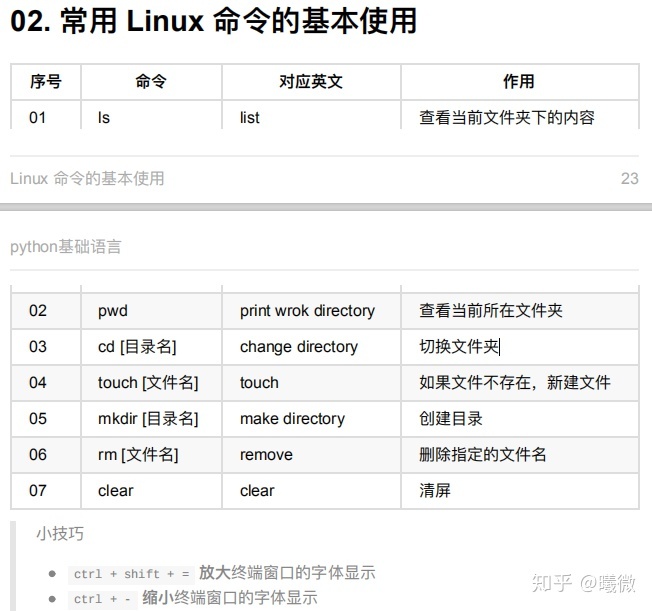Click the row number '07' cell
652x611 pixels.
pyautogui.click(x=46, y=491)
